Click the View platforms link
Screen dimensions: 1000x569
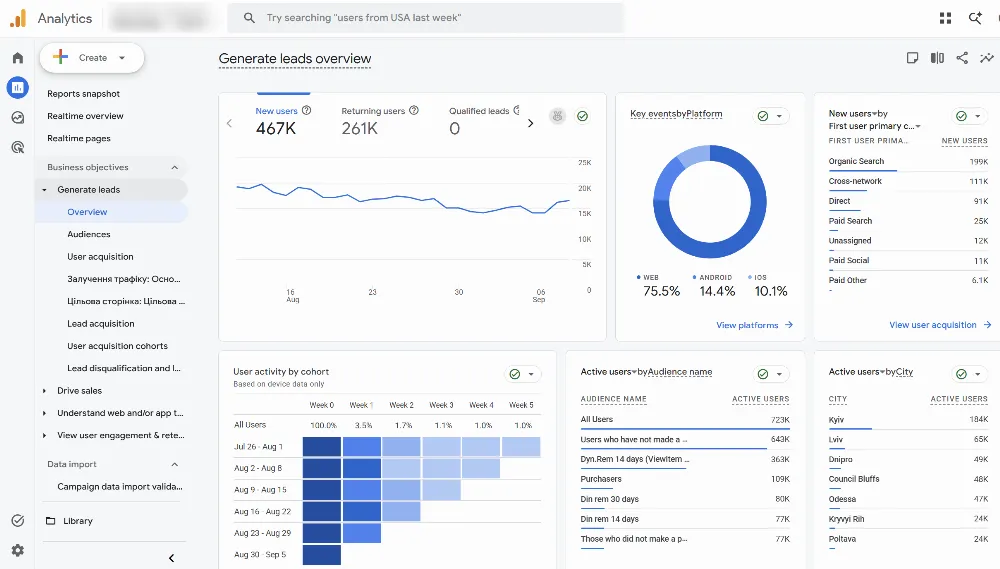[747, 325]
